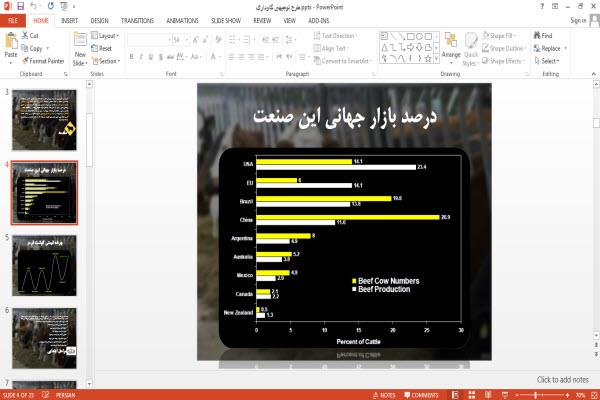This screenshot has width=600, height=400.
Task: Click the Paste clipboard icon
Action: click(x=11, y=41)
